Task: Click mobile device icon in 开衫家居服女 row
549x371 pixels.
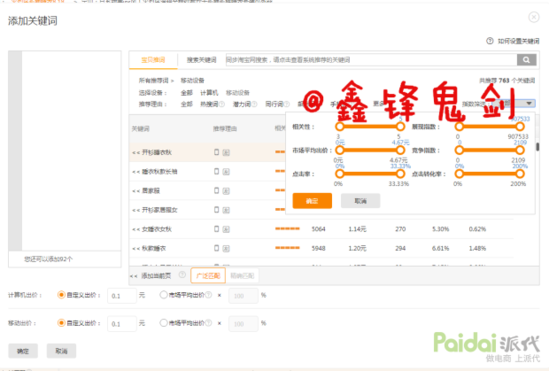Action: point(216,210)
